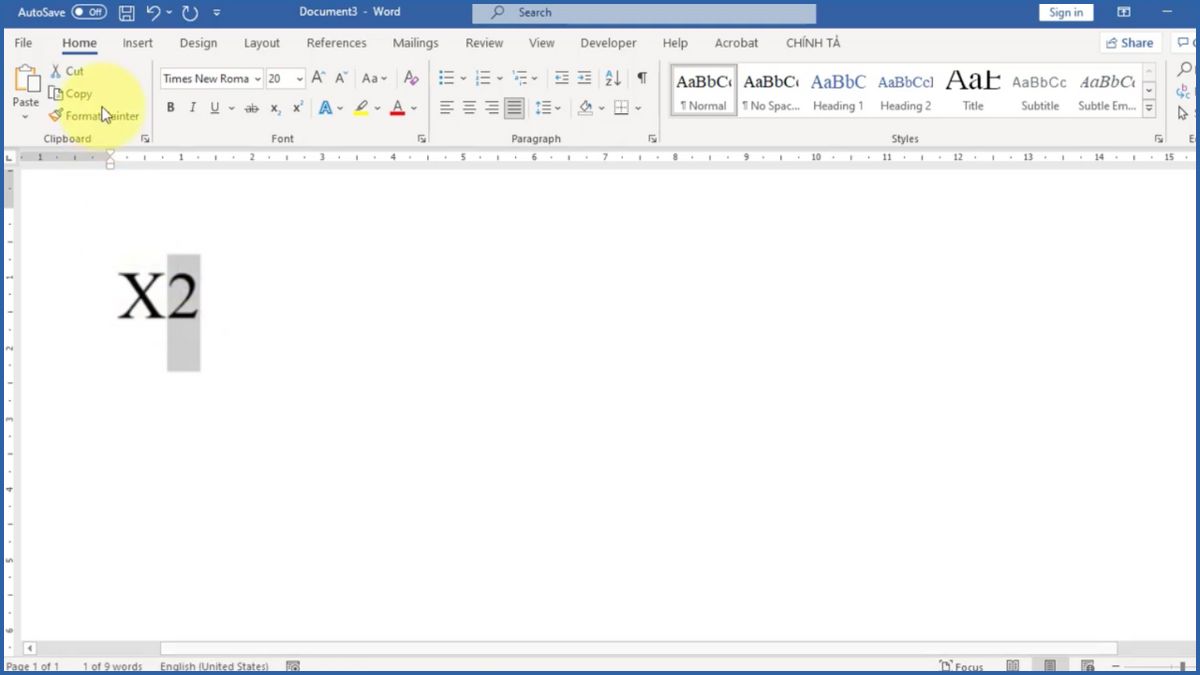
Task: Click the Increase Indent icon
Action: [585, 78]
